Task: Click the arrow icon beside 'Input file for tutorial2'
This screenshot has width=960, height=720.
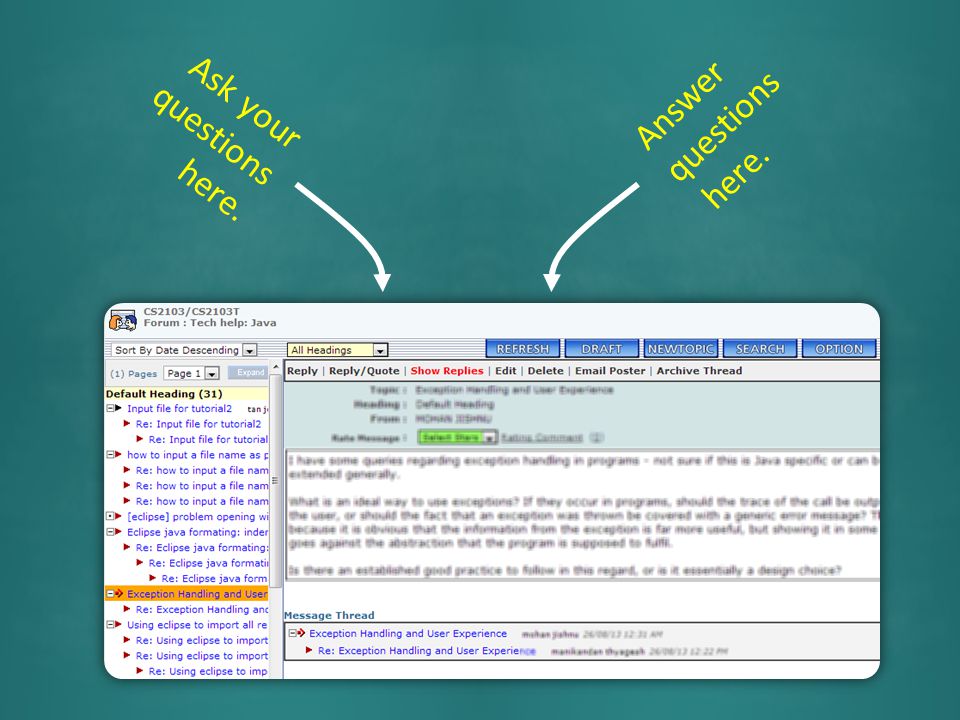Action: pos(118,408)
